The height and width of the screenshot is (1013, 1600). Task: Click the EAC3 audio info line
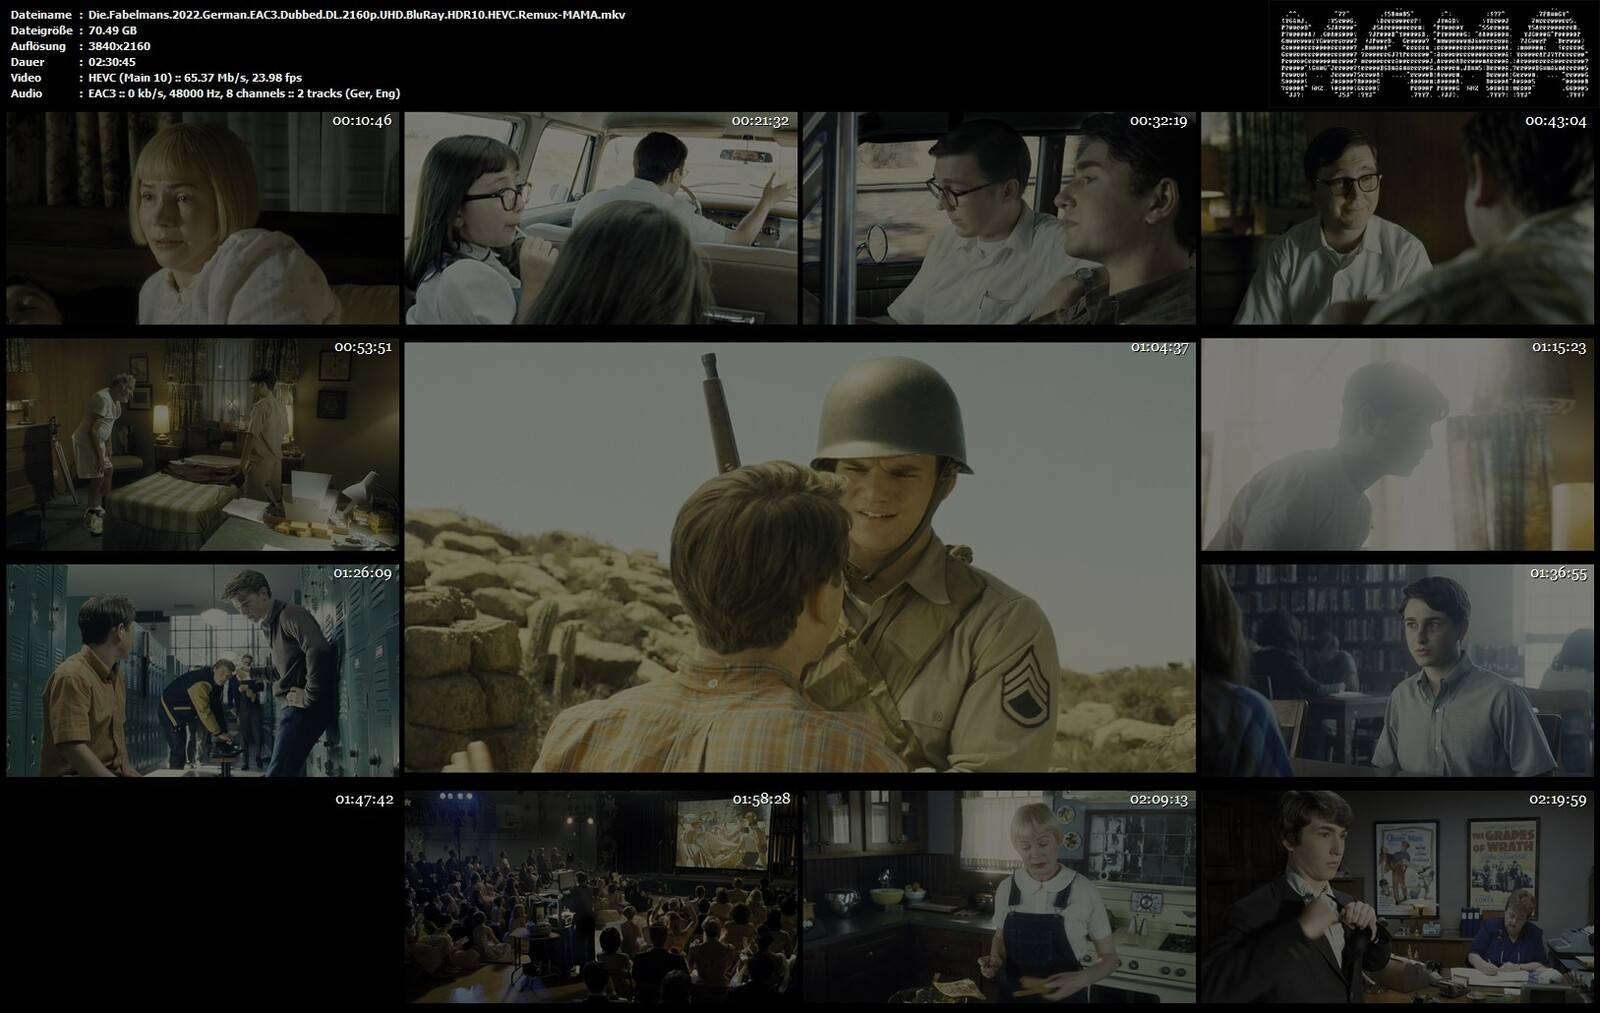(244, 94)
